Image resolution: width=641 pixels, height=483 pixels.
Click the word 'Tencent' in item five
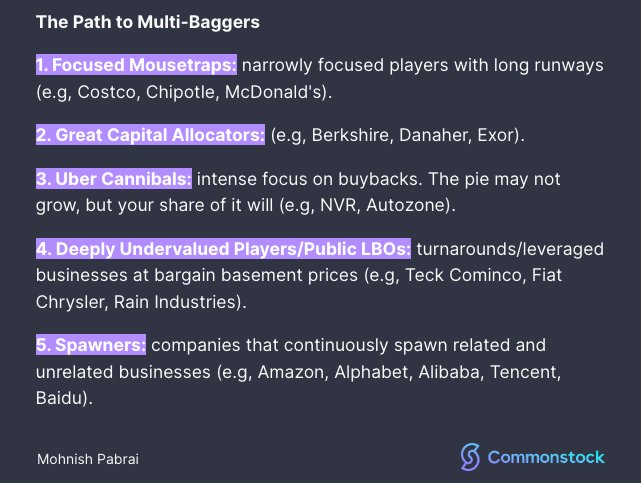523,372
